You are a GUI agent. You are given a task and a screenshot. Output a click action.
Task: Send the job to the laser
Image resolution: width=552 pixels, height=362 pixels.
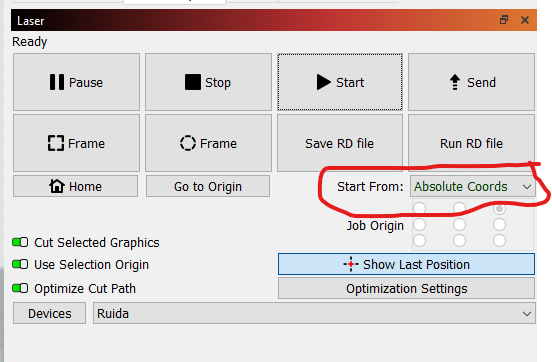point(471,82)
